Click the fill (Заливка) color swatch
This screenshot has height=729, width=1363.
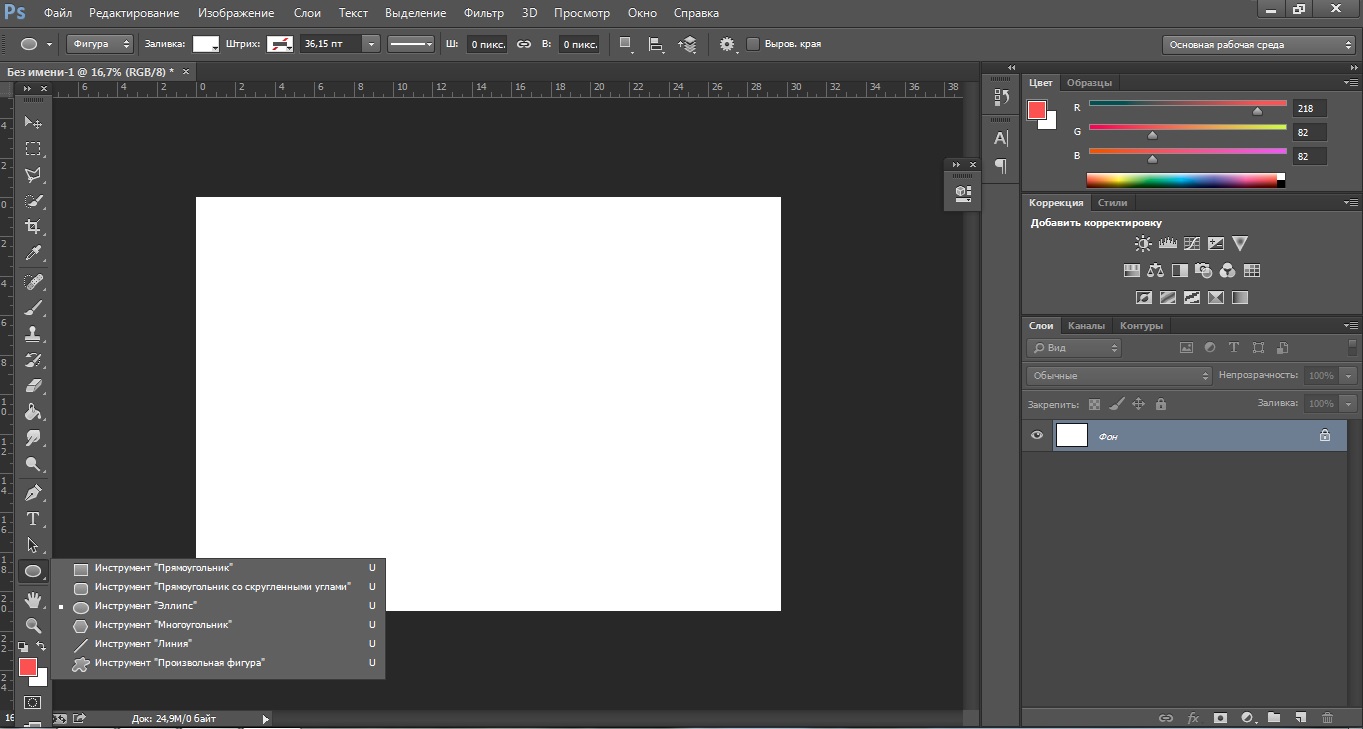206,44
